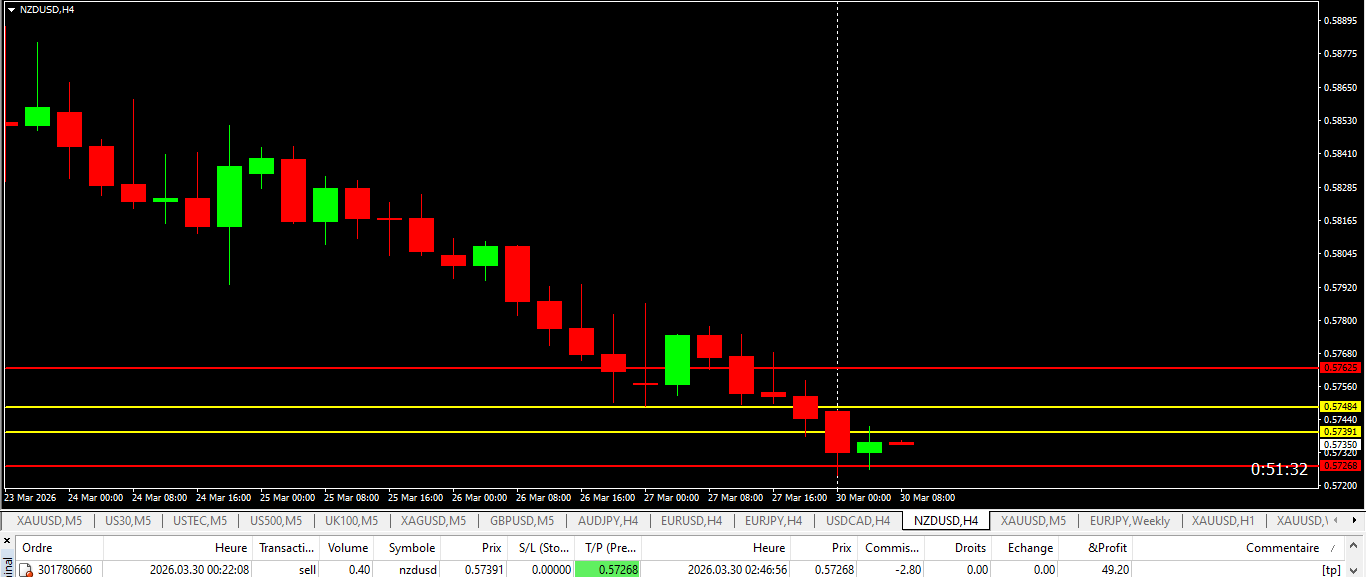Click the open price cell 0.57391

(x=484, y=570)
